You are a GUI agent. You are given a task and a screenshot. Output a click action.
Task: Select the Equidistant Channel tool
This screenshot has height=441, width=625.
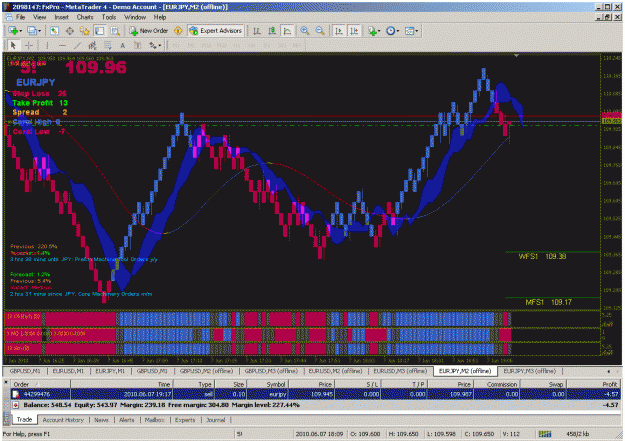pyautogui.click(x=92, y=45)
